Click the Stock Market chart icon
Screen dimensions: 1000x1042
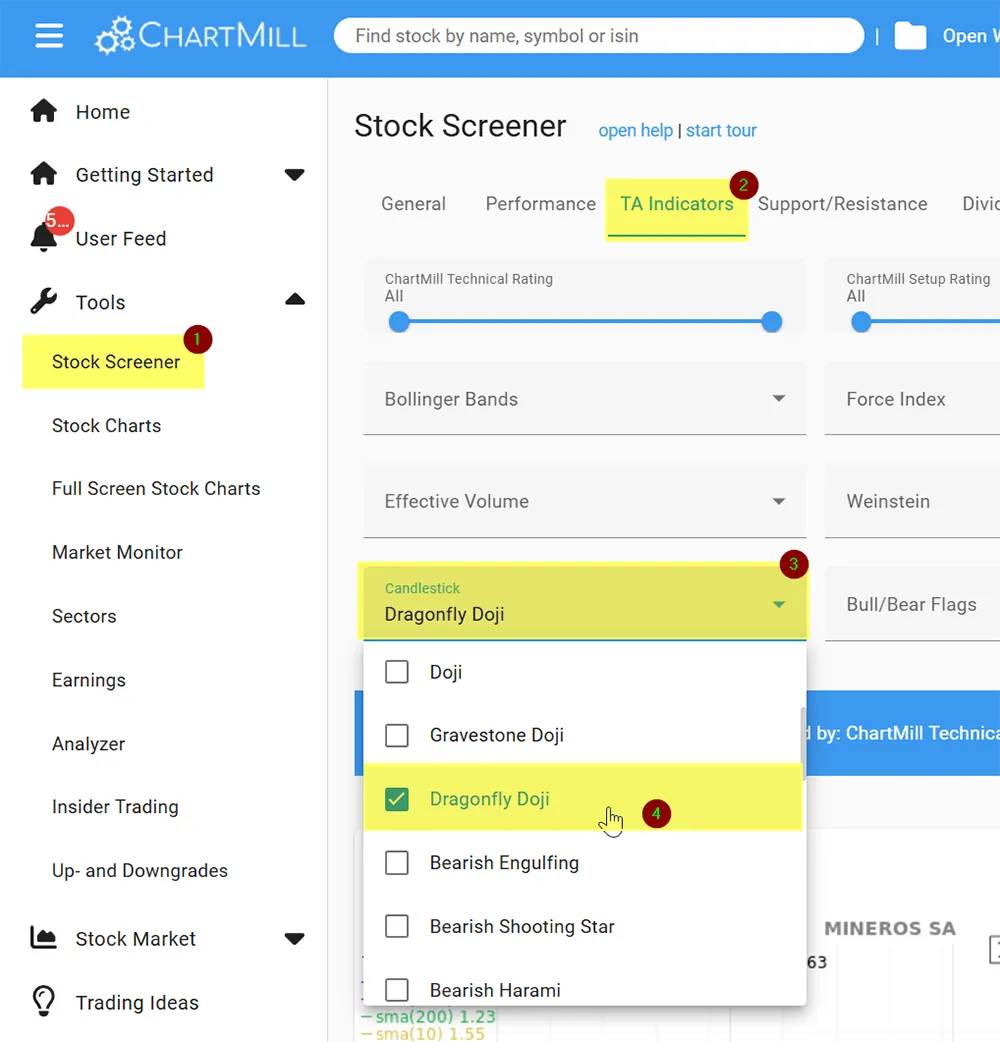44,938
